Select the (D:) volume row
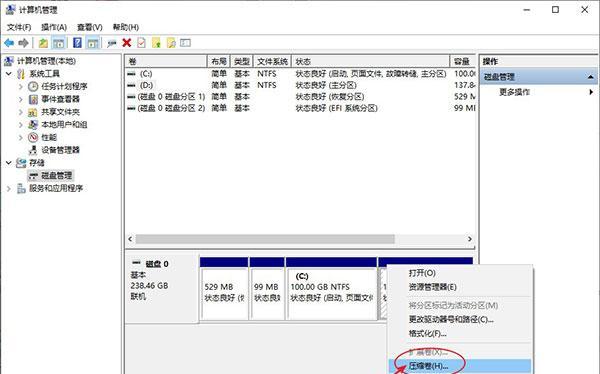 point(300,85)
